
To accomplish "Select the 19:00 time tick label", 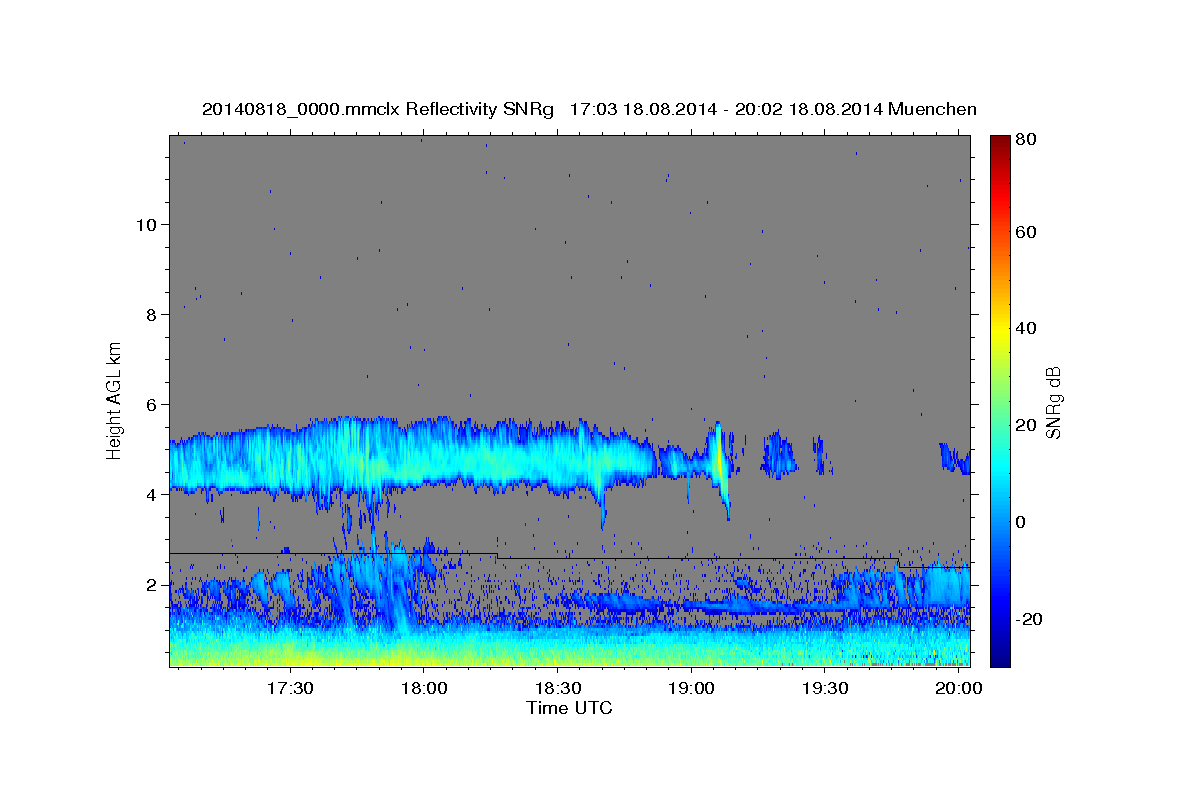I will click(692, 689).
